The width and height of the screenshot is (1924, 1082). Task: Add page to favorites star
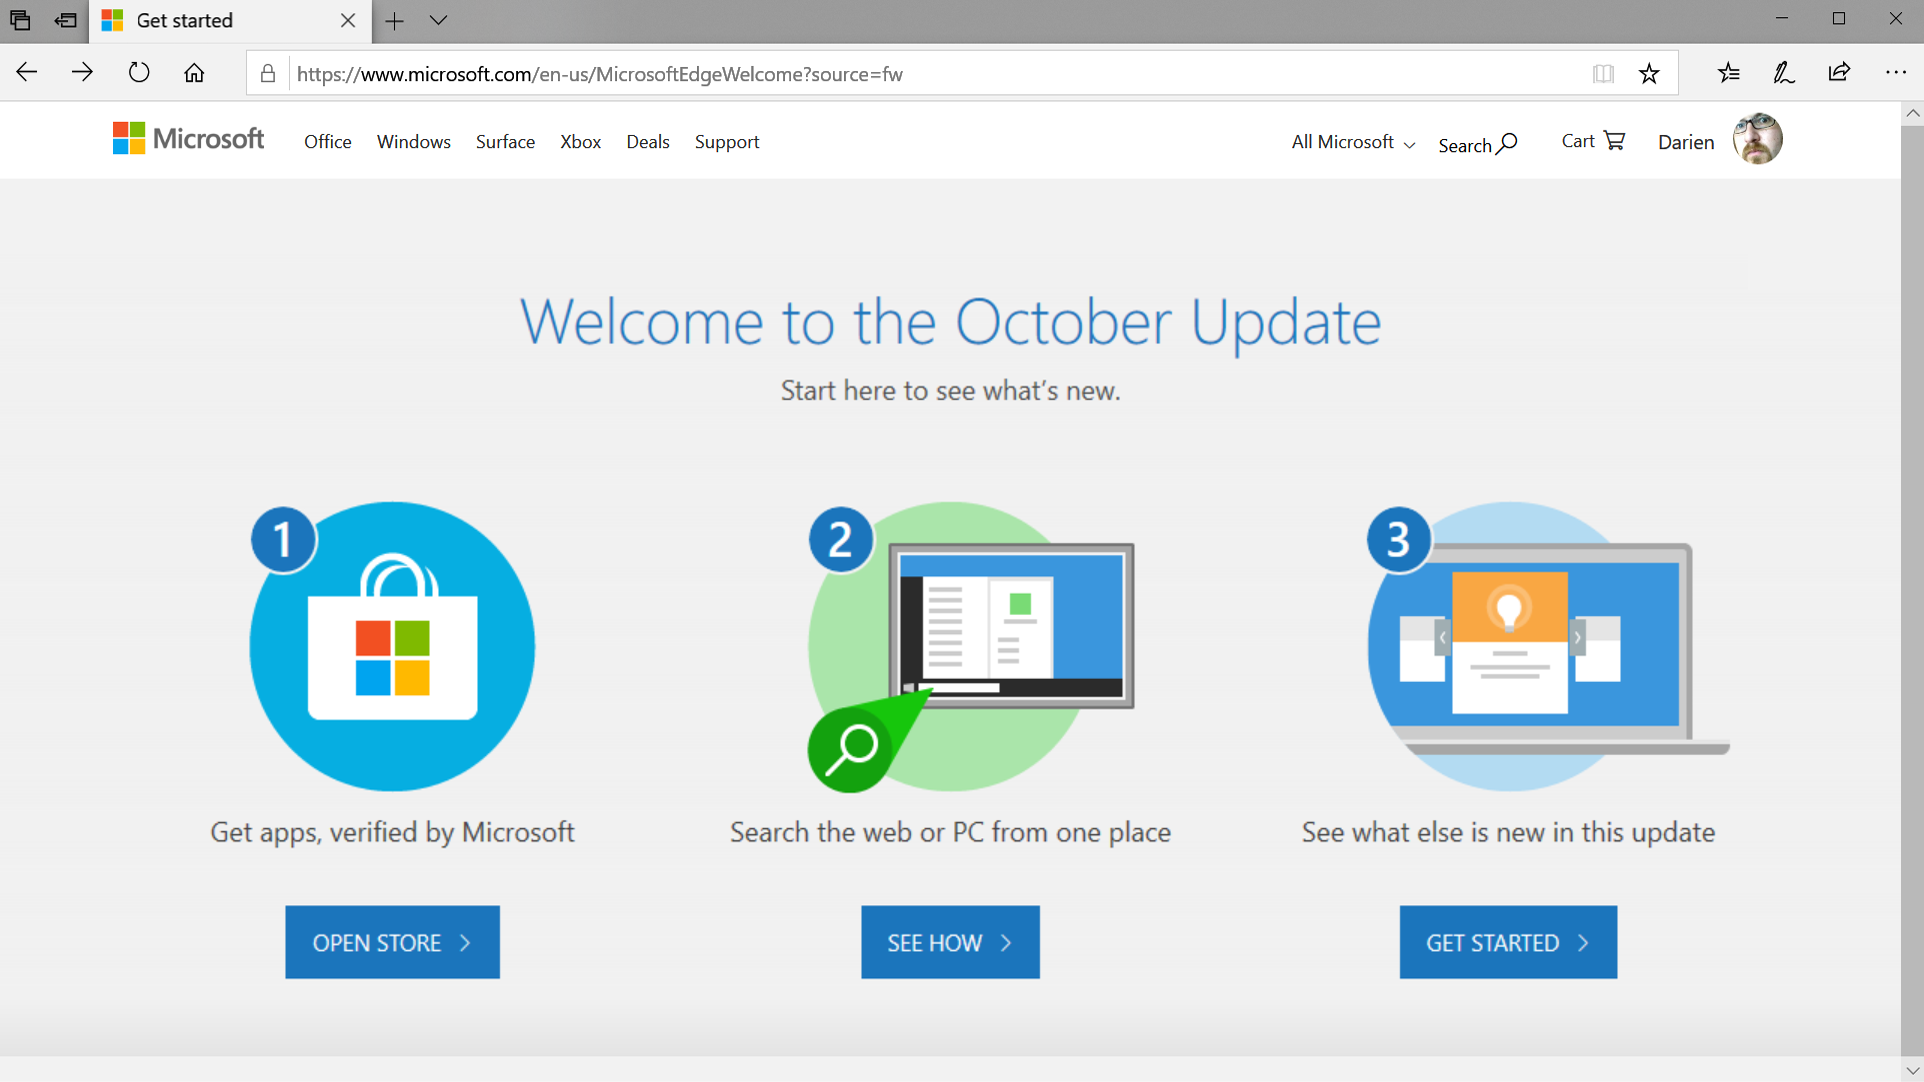point(1649,73)
